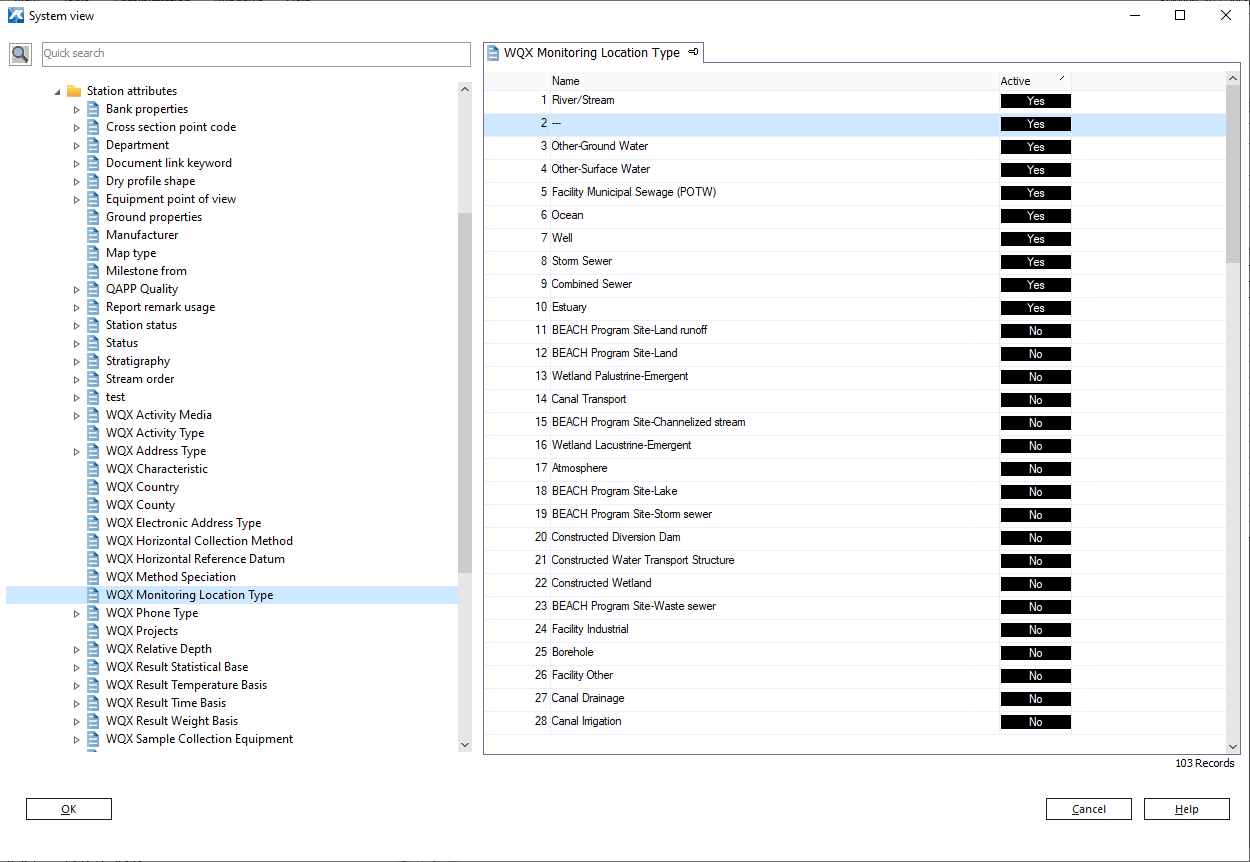Screen dimensions: 1250x862
Task: Expand the WQX Activity Media node
Action: 77,415
